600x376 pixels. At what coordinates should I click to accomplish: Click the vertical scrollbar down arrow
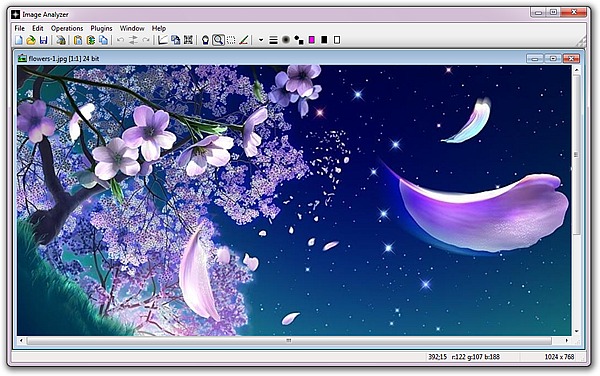[x=577, y=331]
